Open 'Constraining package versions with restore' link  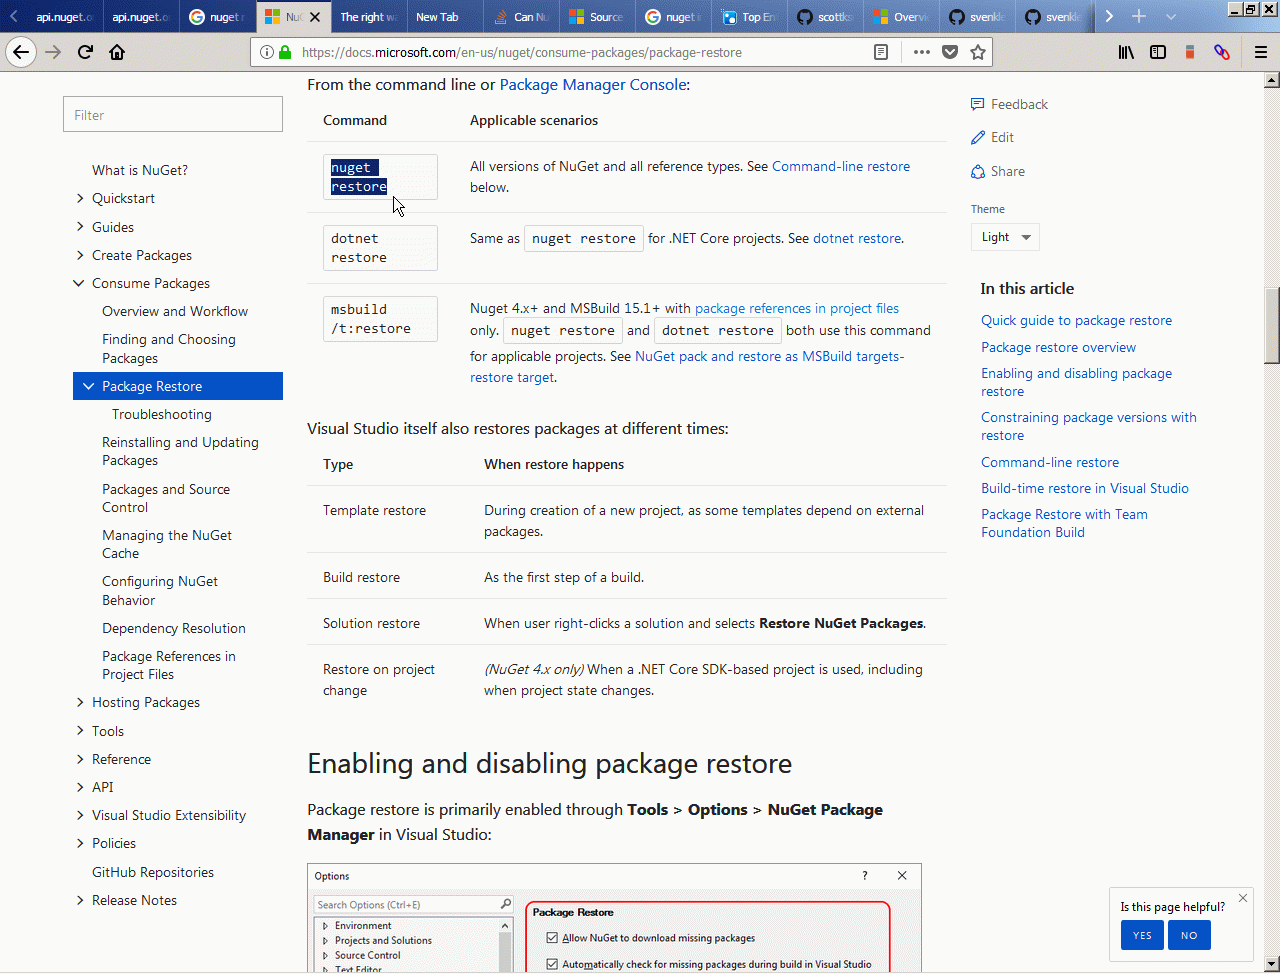click(1089, 426)
